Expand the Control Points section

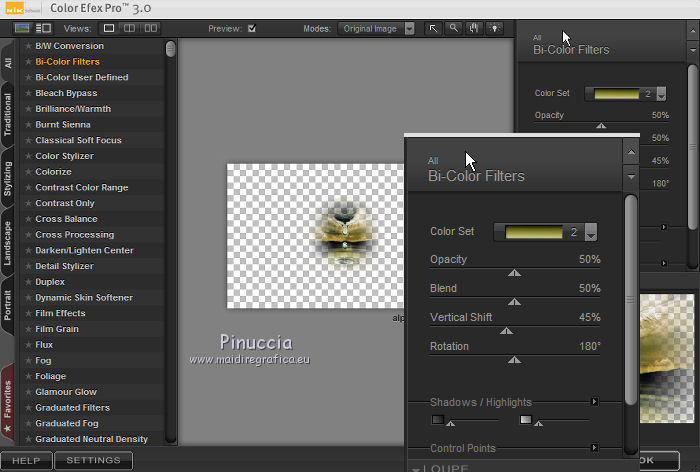(x=594, y=448)
